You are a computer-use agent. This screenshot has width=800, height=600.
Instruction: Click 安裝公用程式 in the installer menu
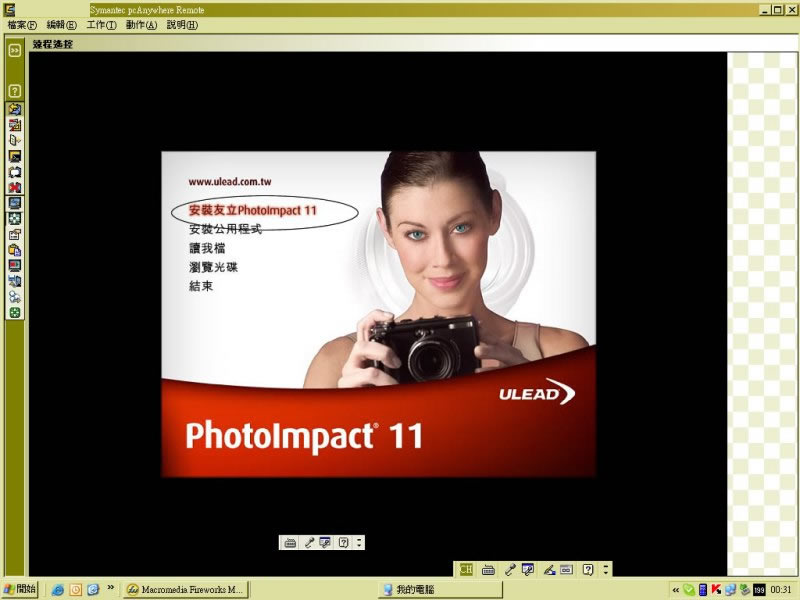[x=226, y=229]
